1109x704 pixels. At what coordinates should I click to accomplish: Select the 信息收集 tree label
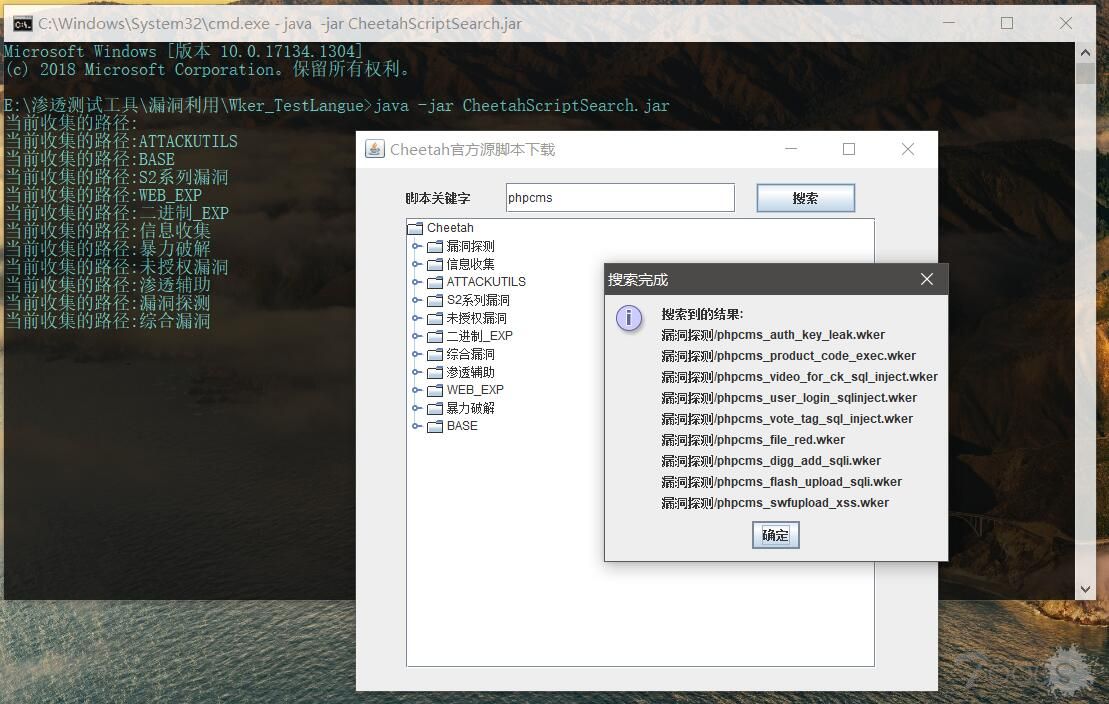pyautogui.click(x=470, y=264)
